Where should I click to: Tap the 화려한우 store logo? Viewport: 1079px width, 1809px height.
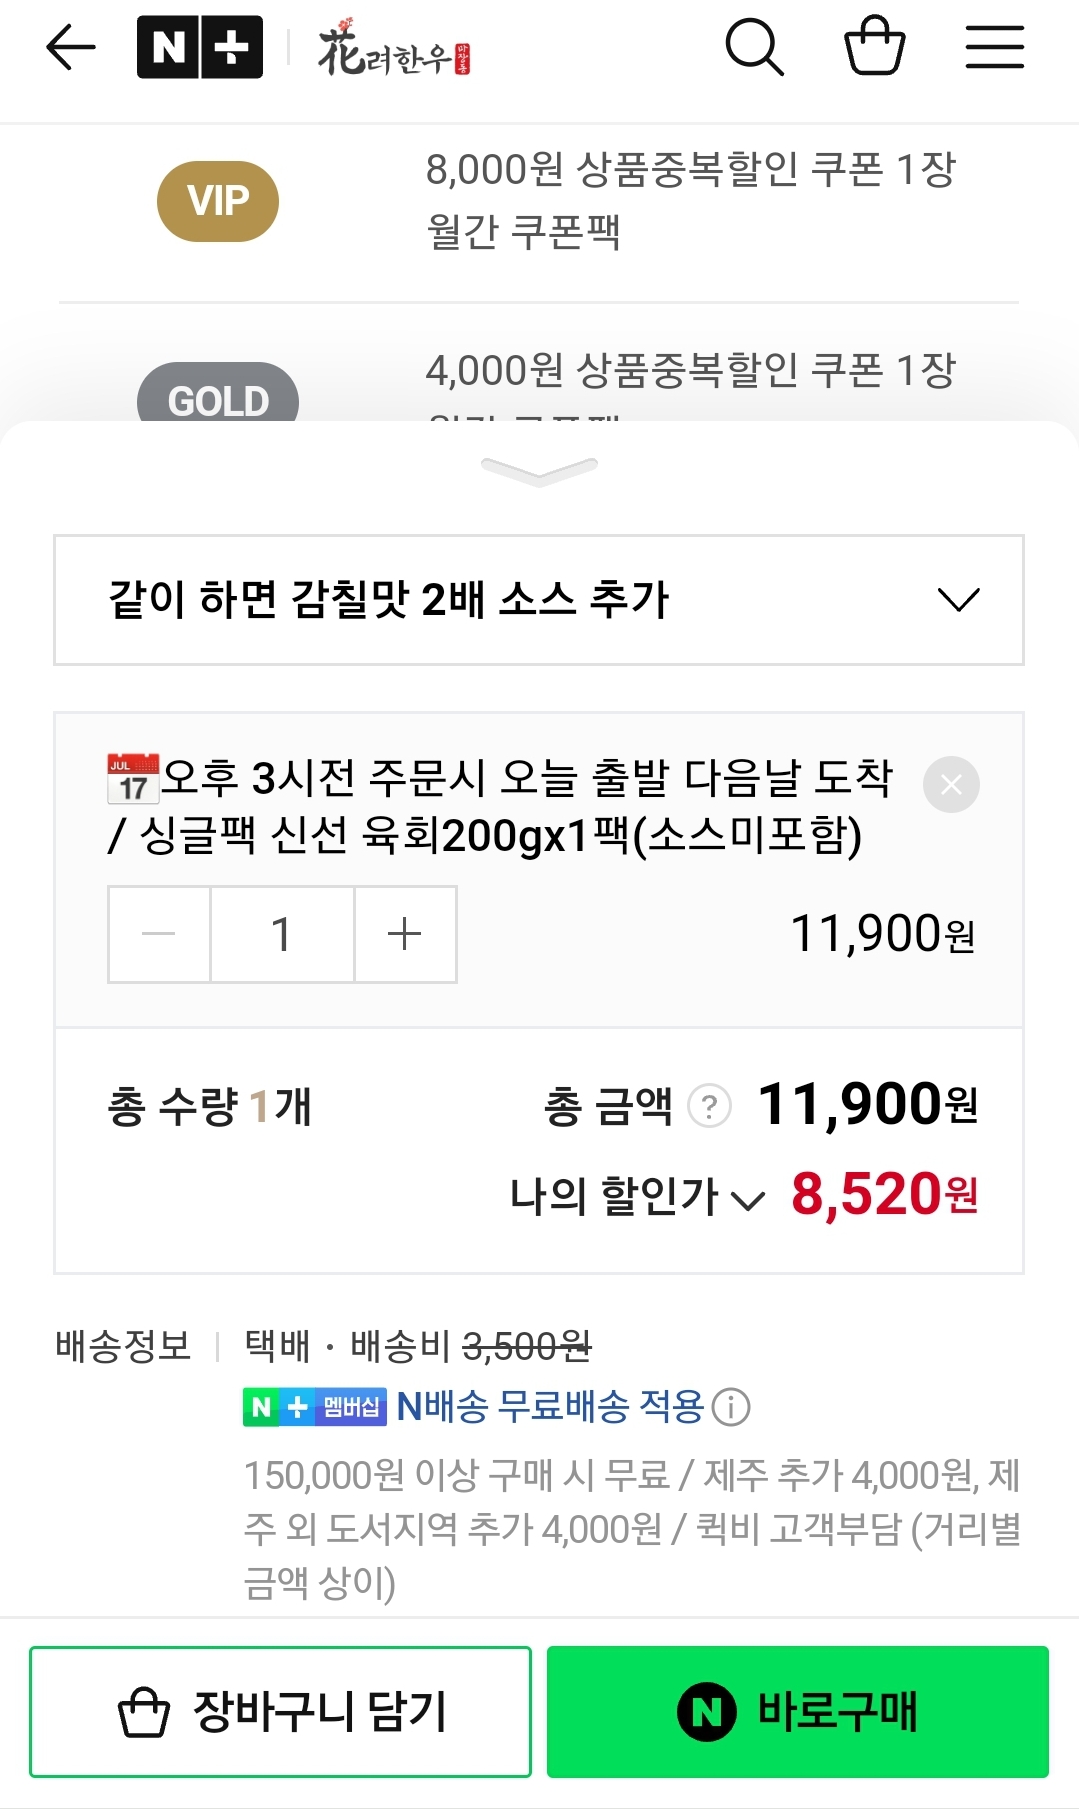tap(394, 48)
